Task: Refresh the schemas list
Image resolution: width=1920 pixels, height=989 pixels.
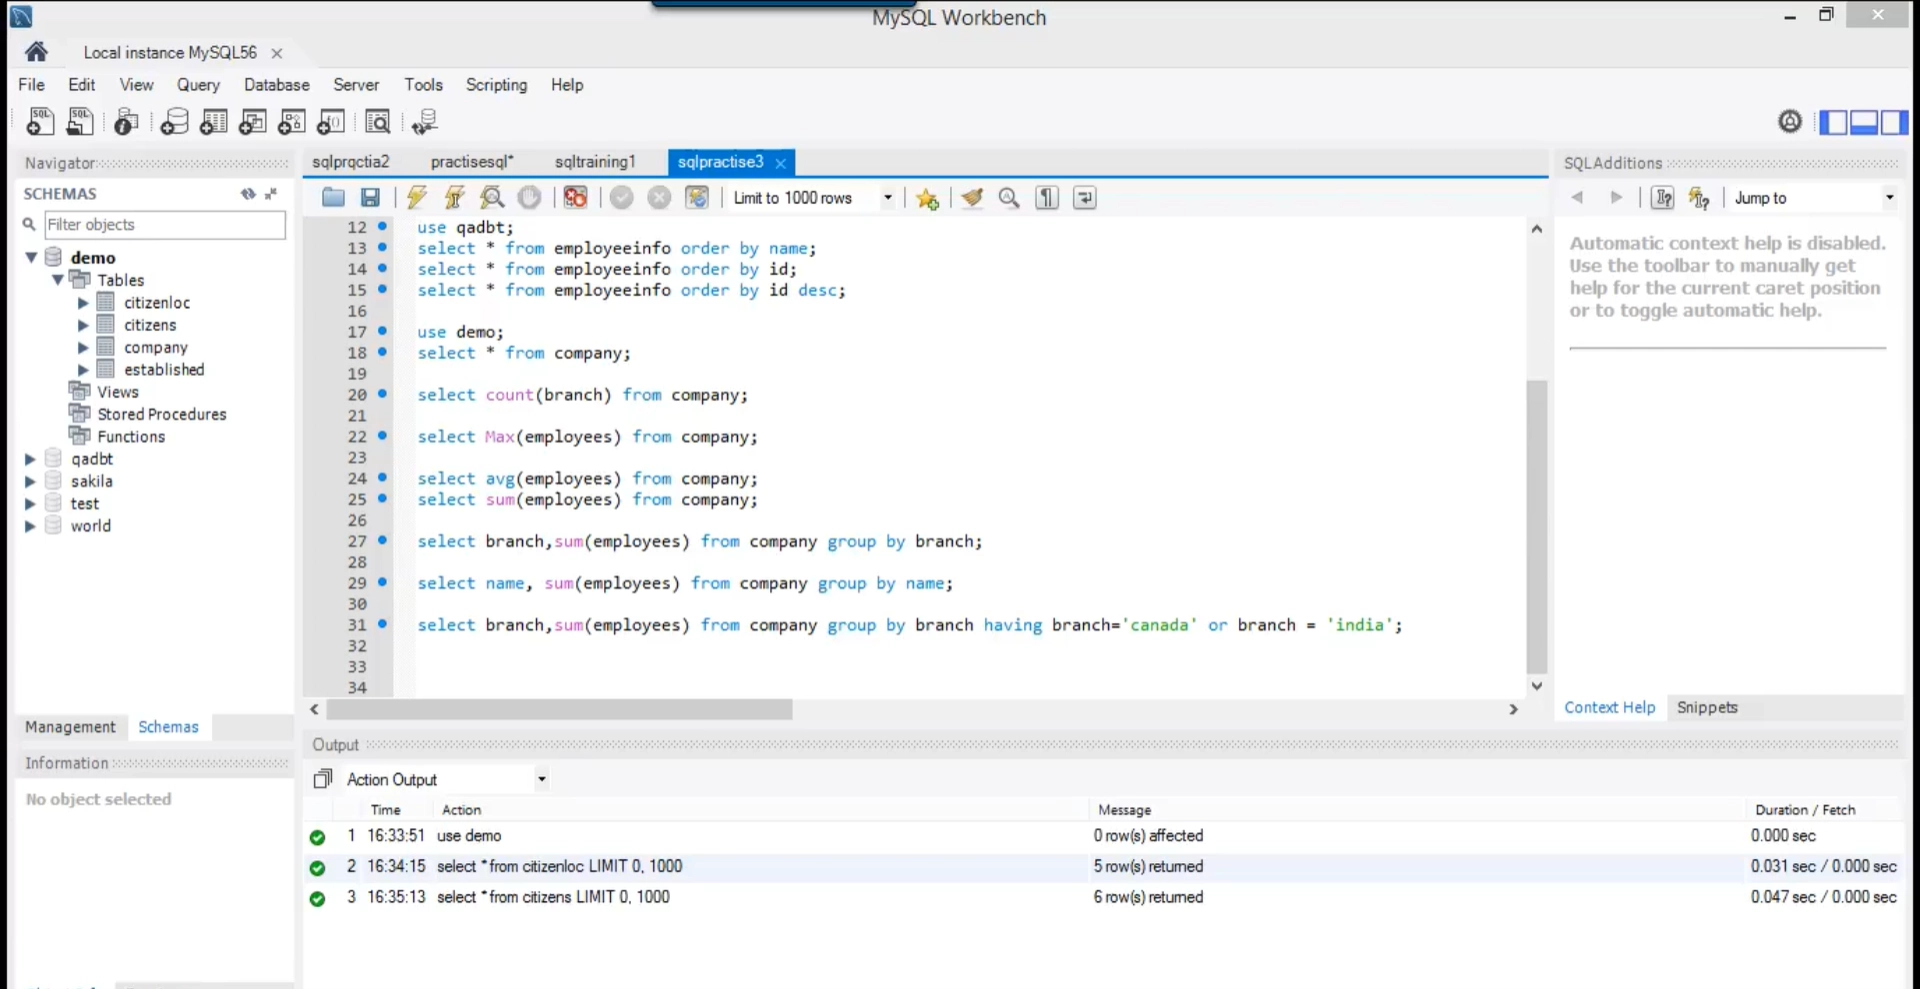Action: tap(247, 194)
